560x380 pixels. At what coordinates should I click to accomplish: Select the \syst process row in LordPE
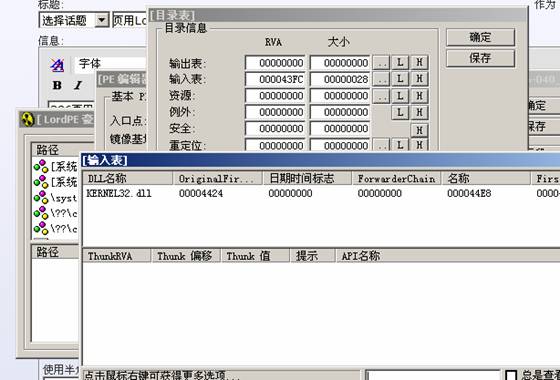pyautogui.click(x=55, y=198)
